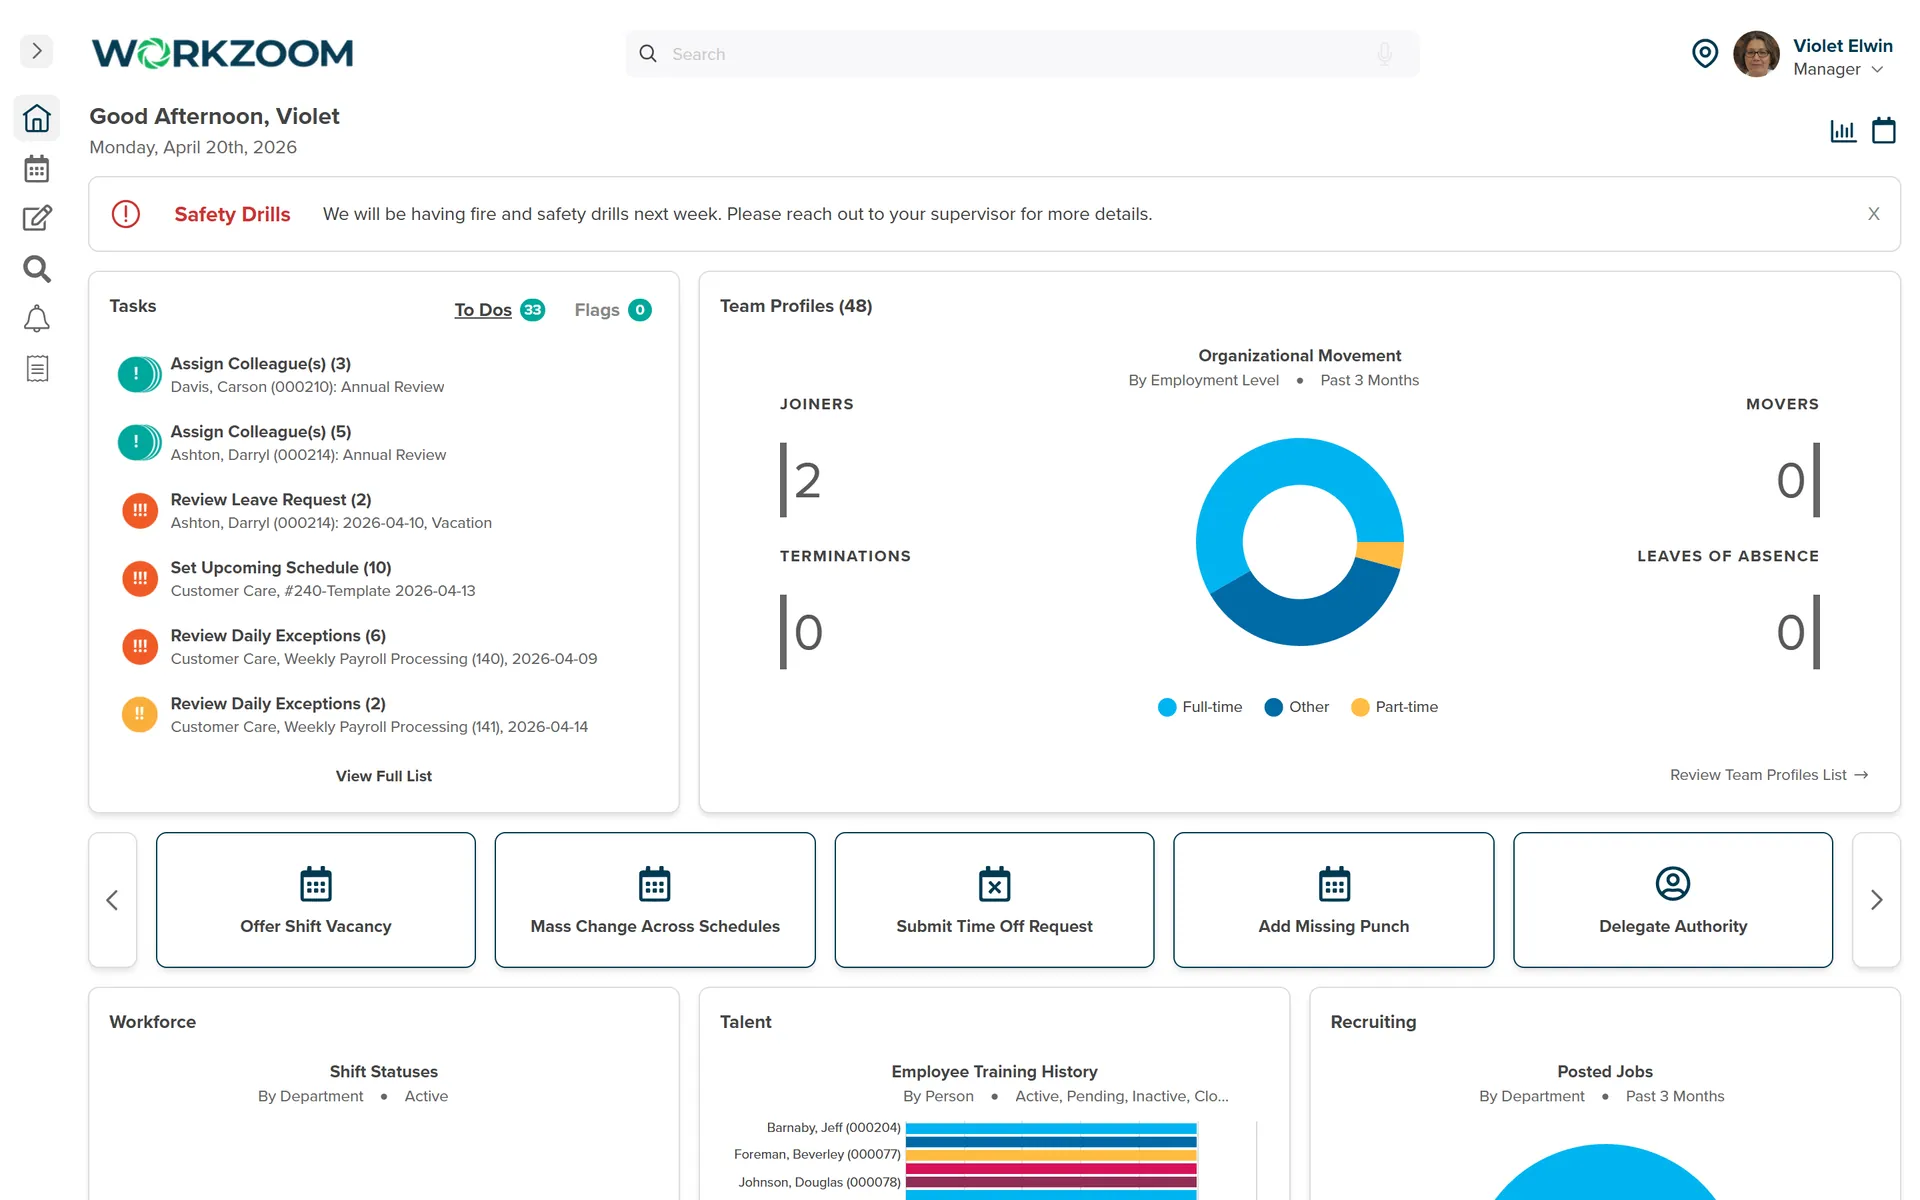Go to next quick actions with right arrow
The width and height of the screenshot is (1920, 1200).
tap(1876, 900)
